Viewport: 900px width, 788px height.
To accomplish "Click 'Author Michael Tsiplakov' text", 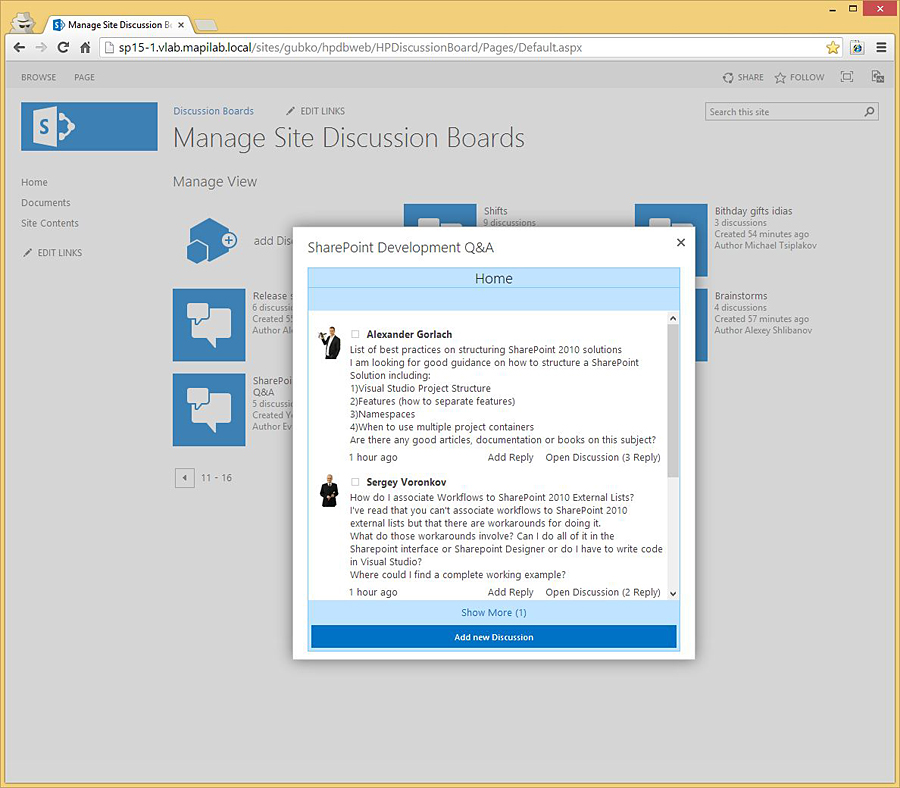I will 765,245.
